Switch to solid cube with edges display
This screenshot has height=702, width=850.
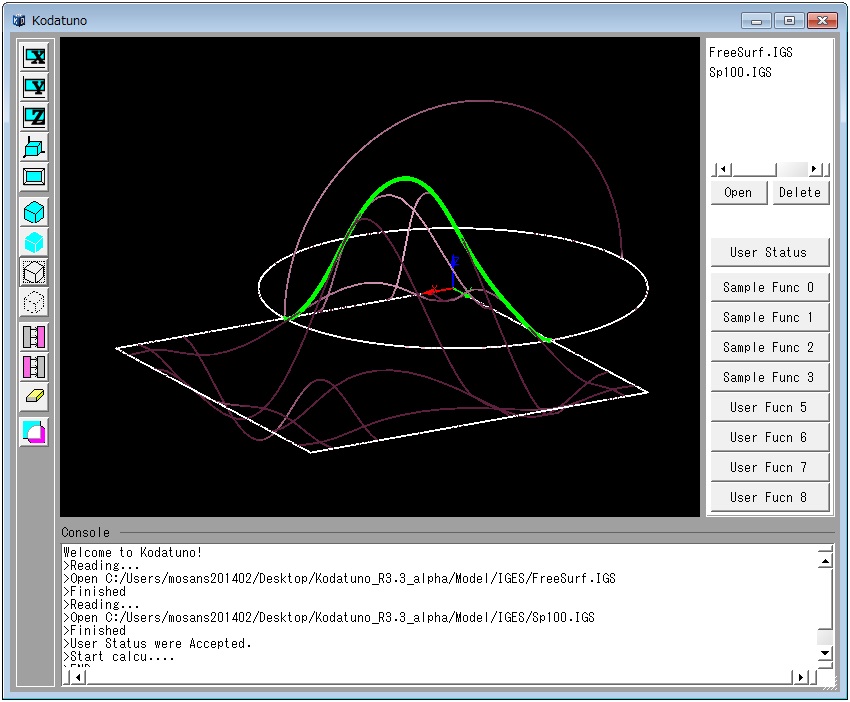[x=34, y=212]
